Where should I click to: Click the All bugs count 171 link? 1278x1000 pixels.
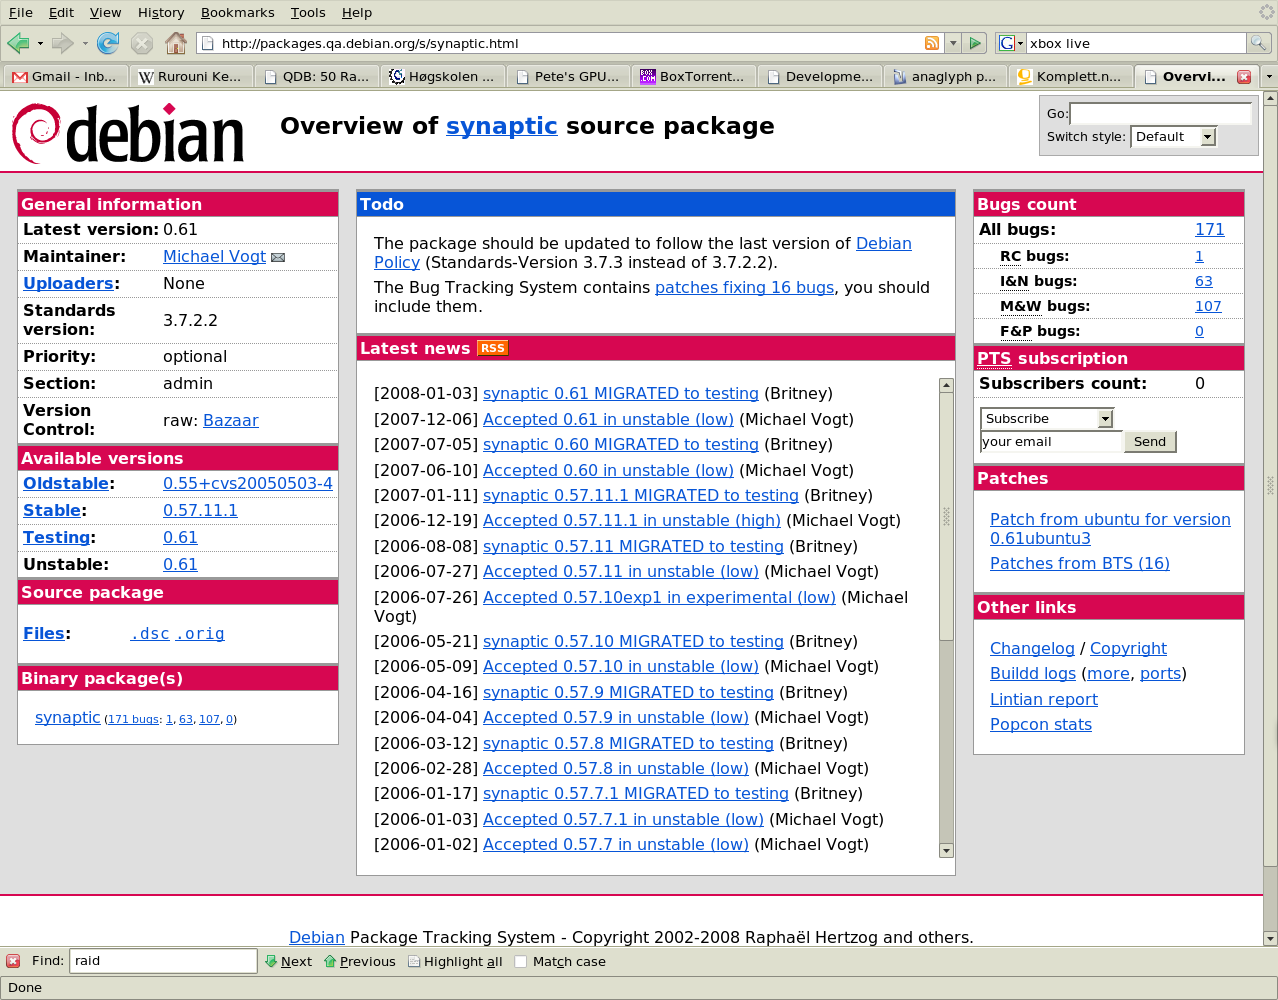coord(1209,230)
